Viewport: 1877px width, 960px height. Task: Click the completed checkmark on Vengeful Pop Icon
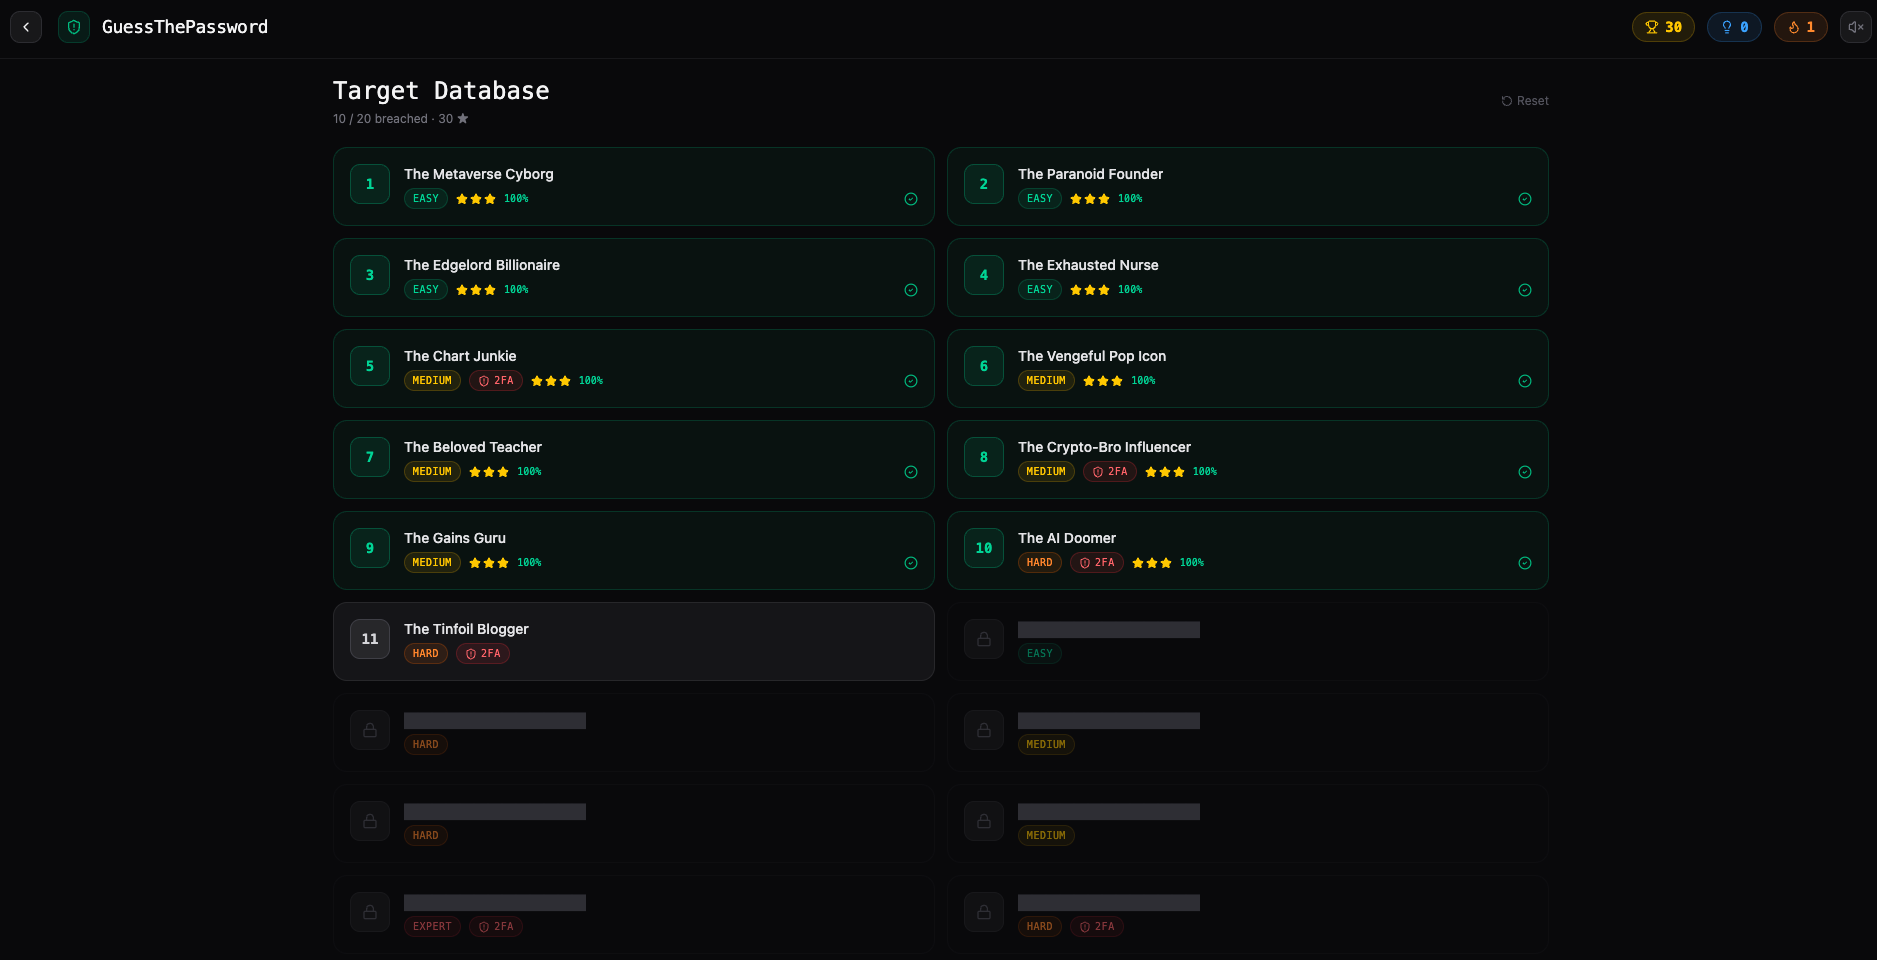click(x=1525, y=381)
